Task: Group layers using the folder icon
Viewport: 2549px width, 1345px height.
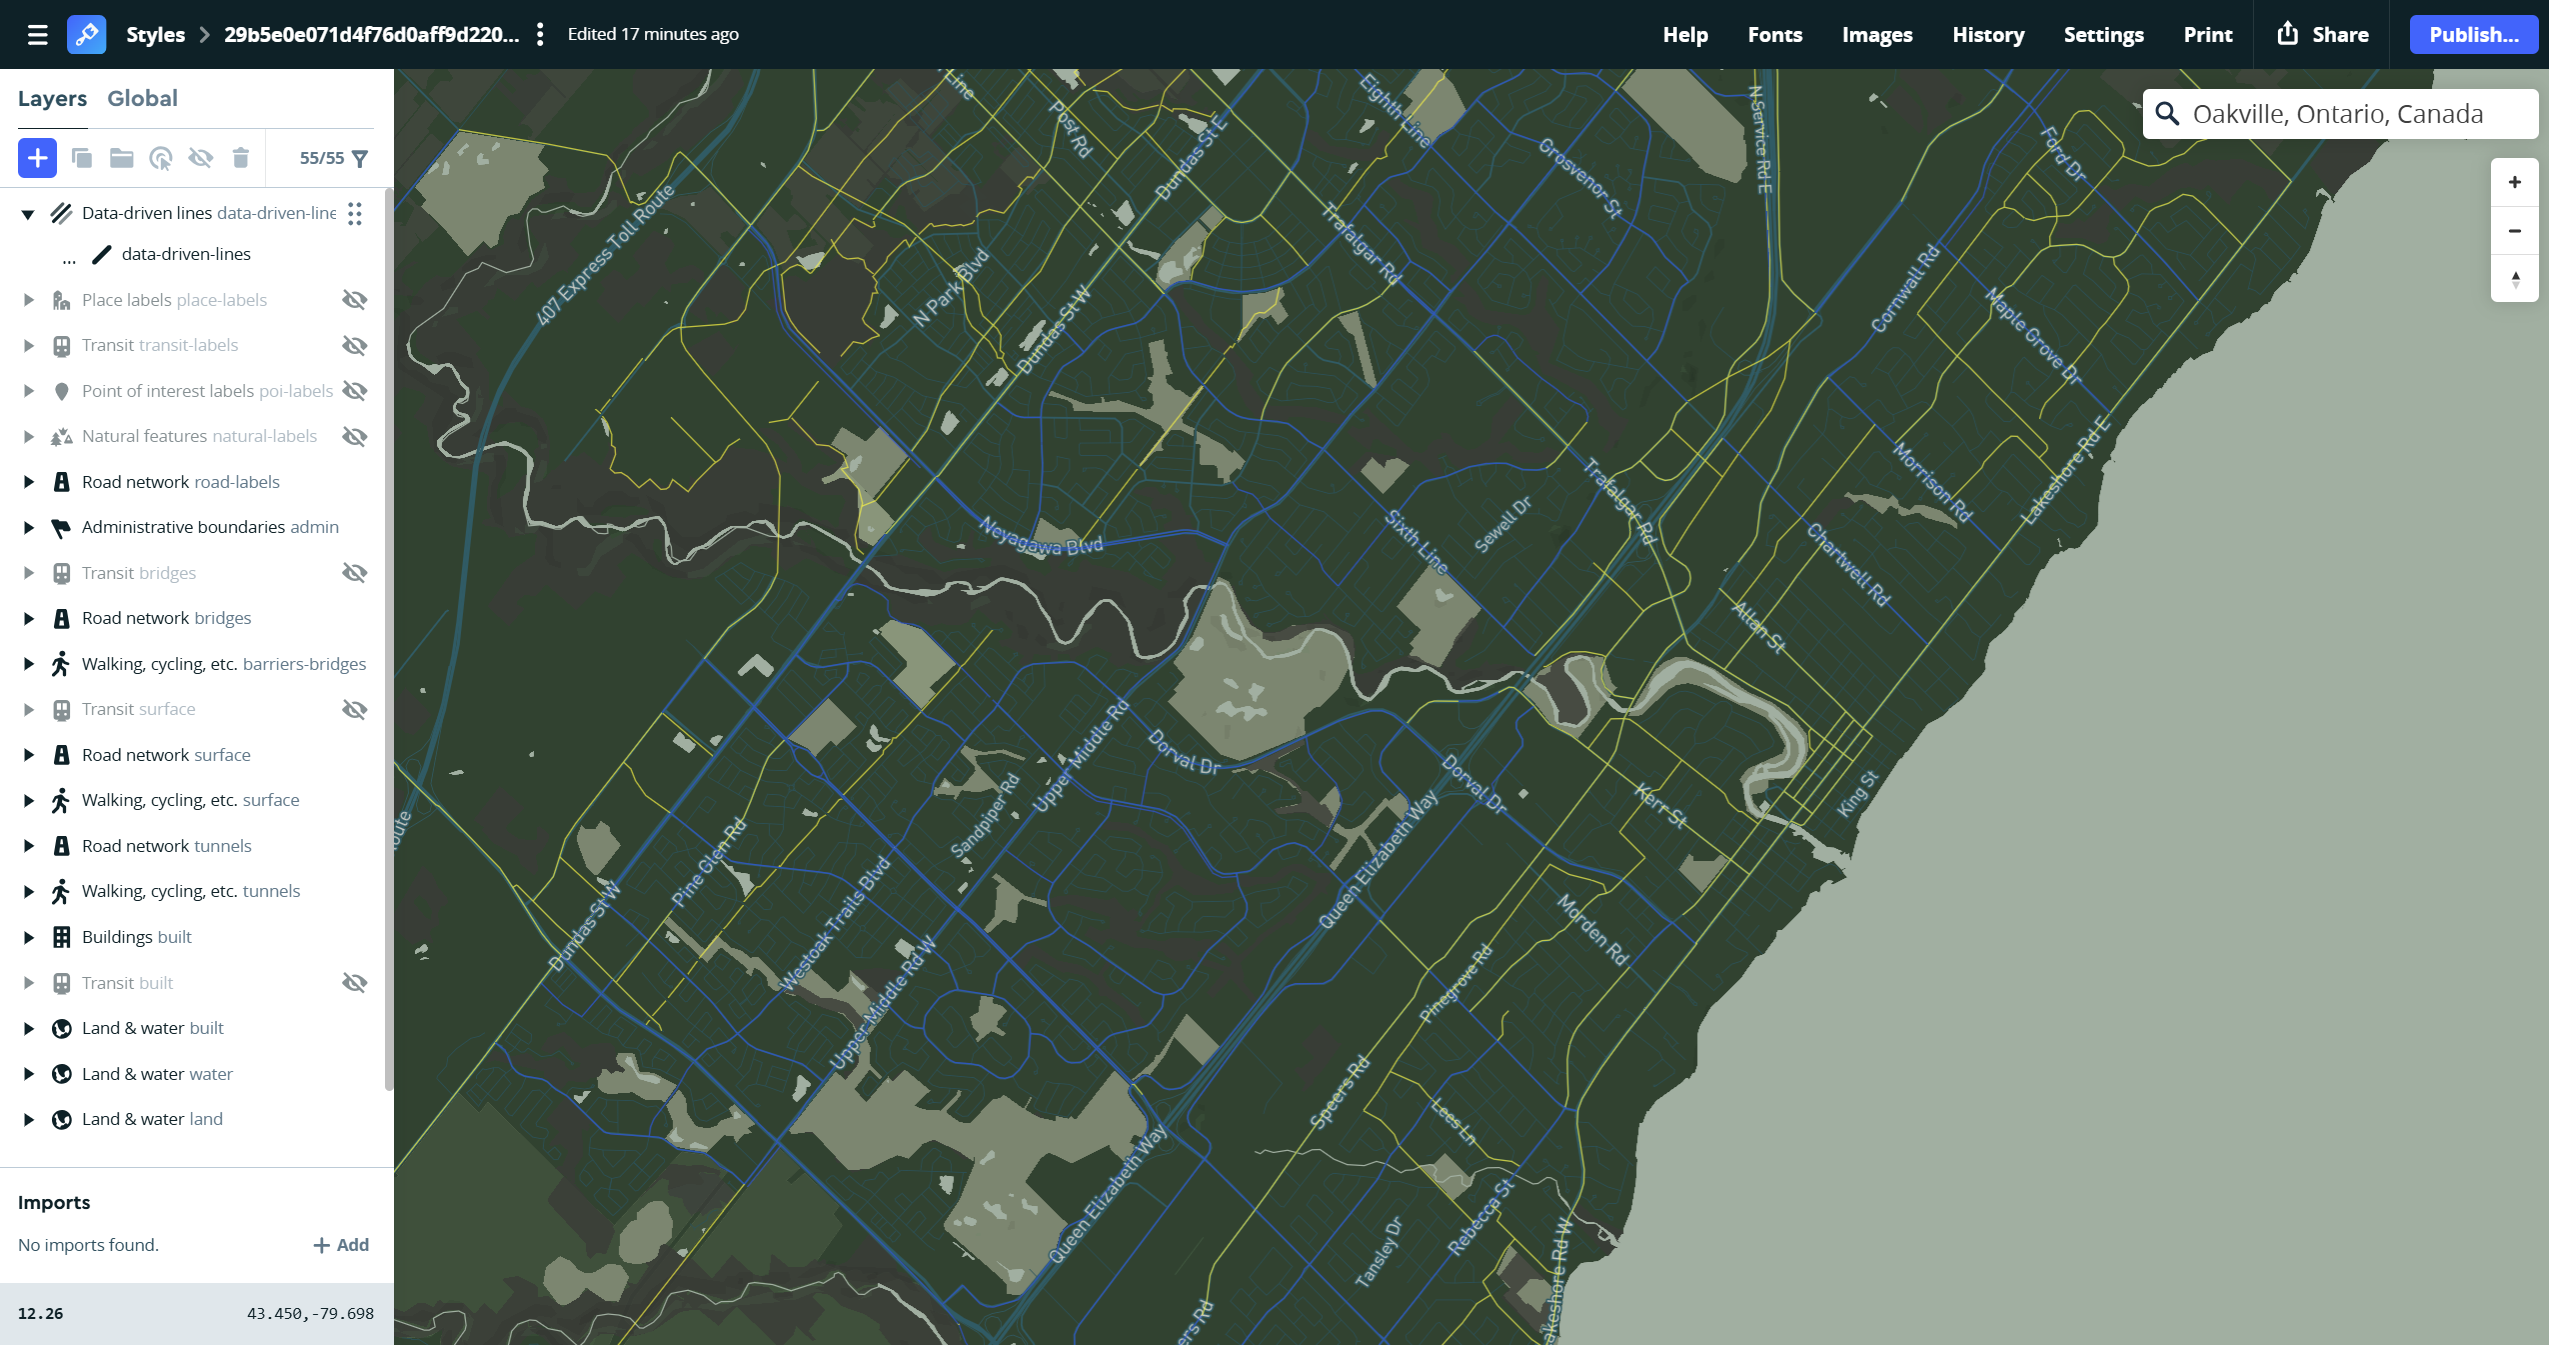Action: click(x=120, y=158)
